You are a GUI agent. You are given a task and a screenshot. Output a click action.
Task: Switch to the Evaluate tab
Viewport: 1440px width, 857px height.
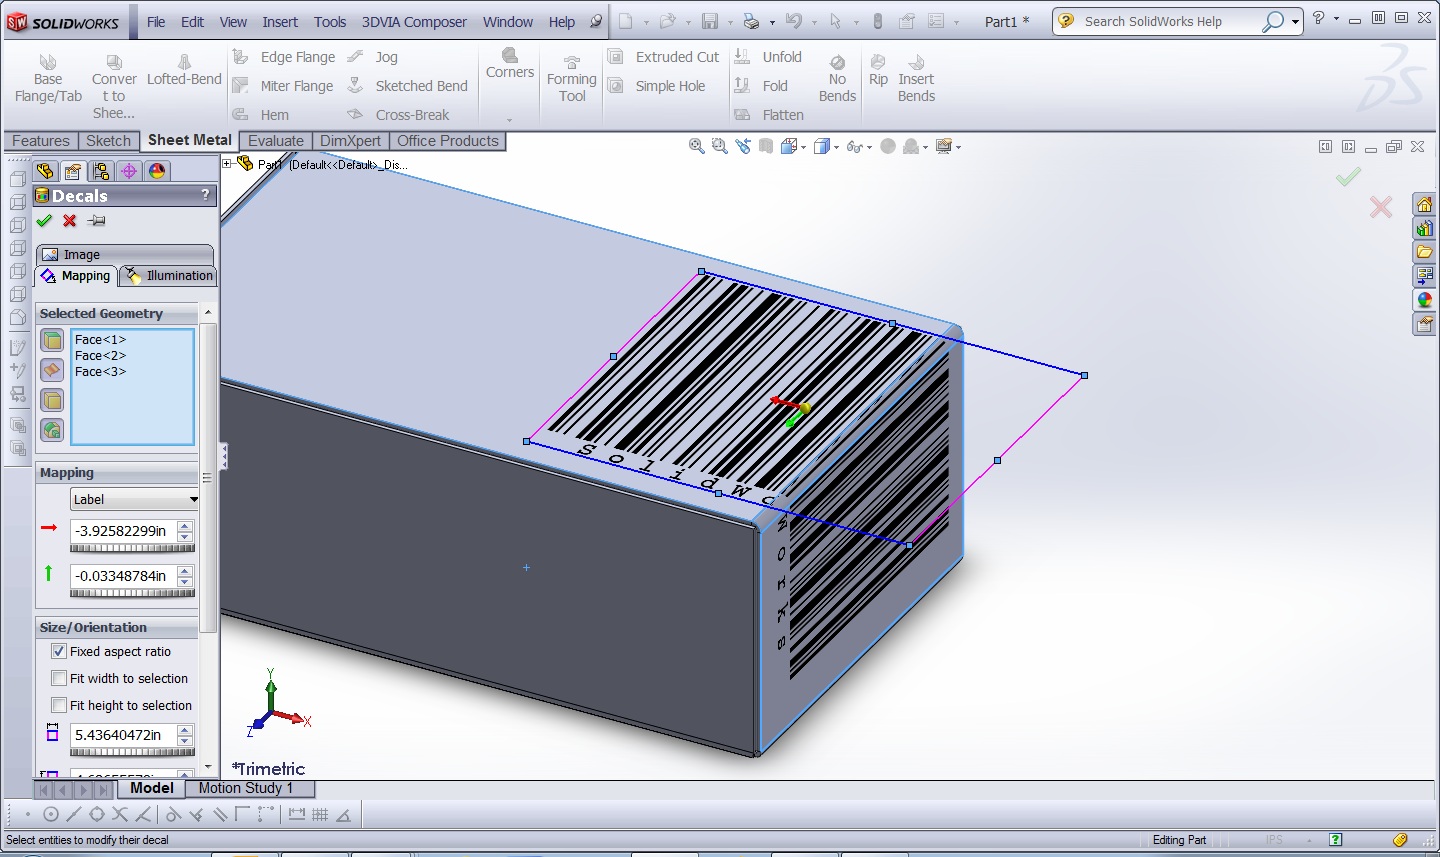coord(276,141)
